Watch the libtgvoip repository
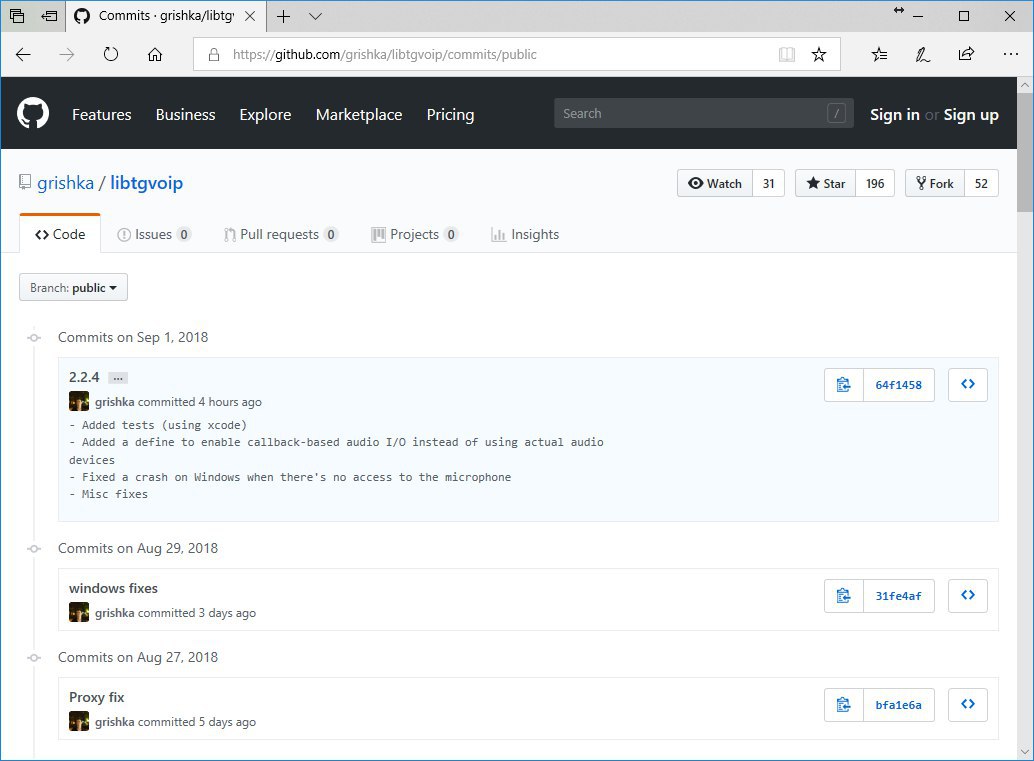Image resolution: width=1034 pixels, height=761 pixels. pyautogui.click(x=715, y=183)
